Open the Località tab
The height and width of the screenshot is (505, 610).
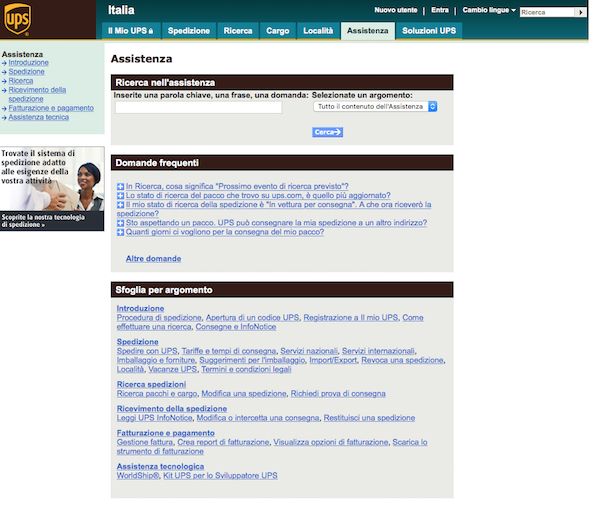[318, 31]
